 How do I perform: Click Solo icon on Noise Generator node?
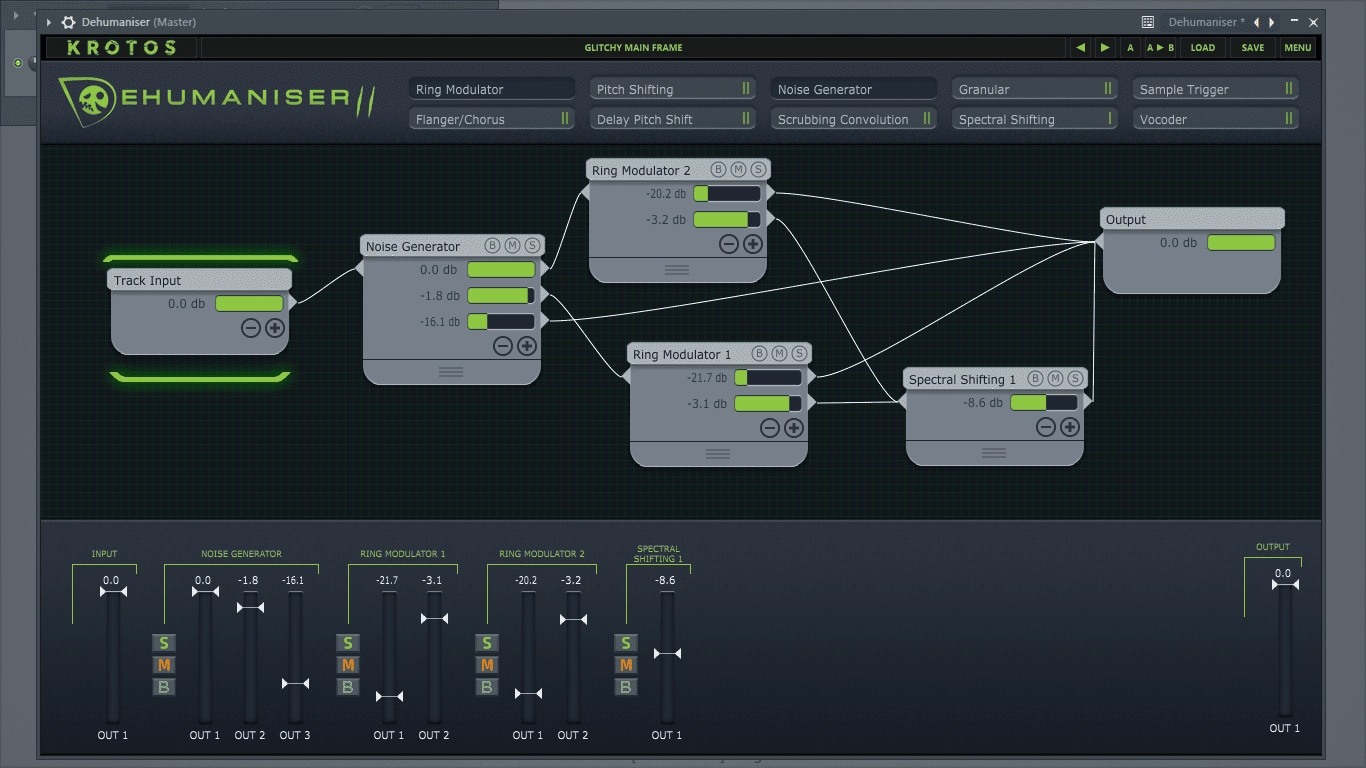[532, 246]
